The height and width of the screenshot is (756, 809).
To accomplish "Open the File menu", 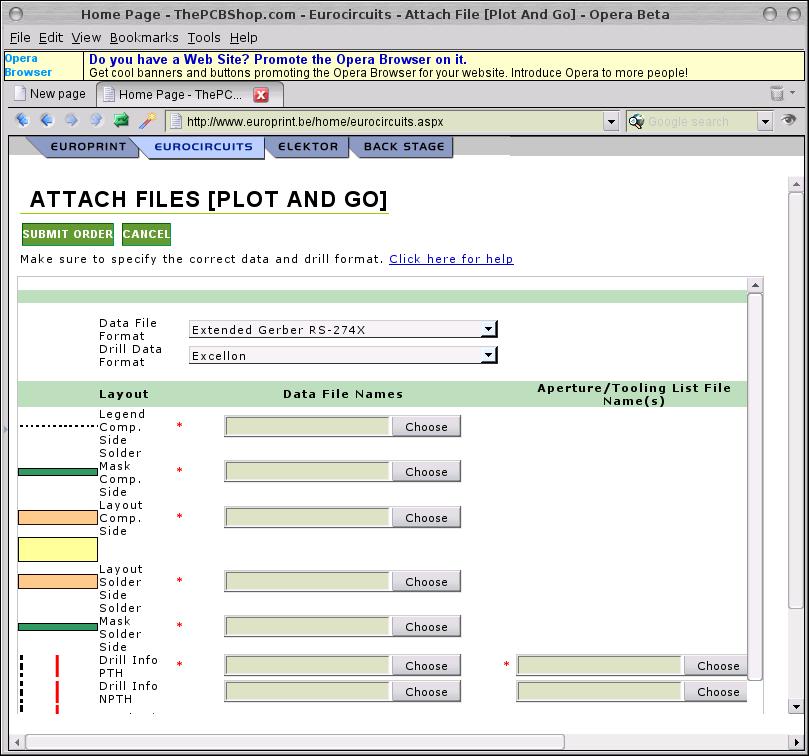I will pos(20,38).
